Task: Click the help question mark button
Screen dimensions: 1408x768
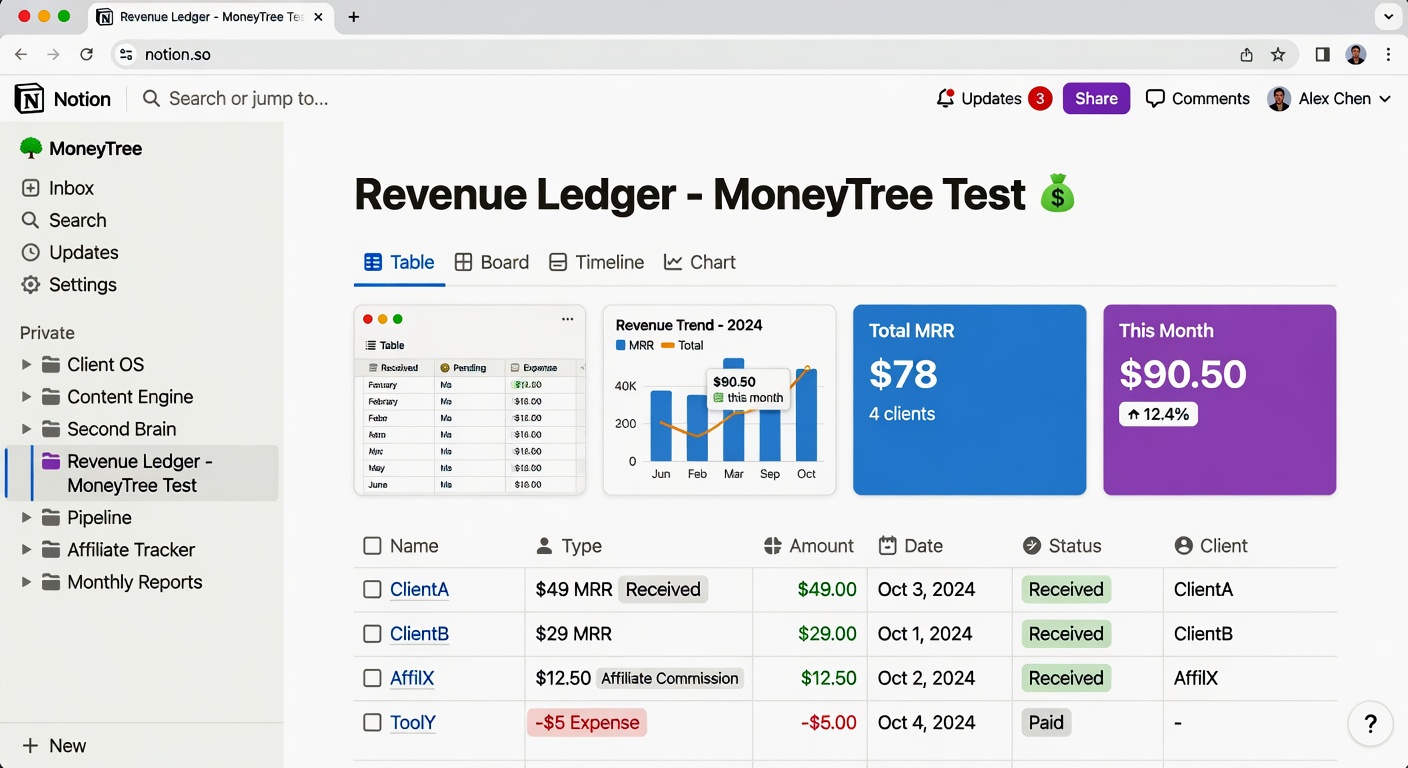Action: tap(1371, 724)
